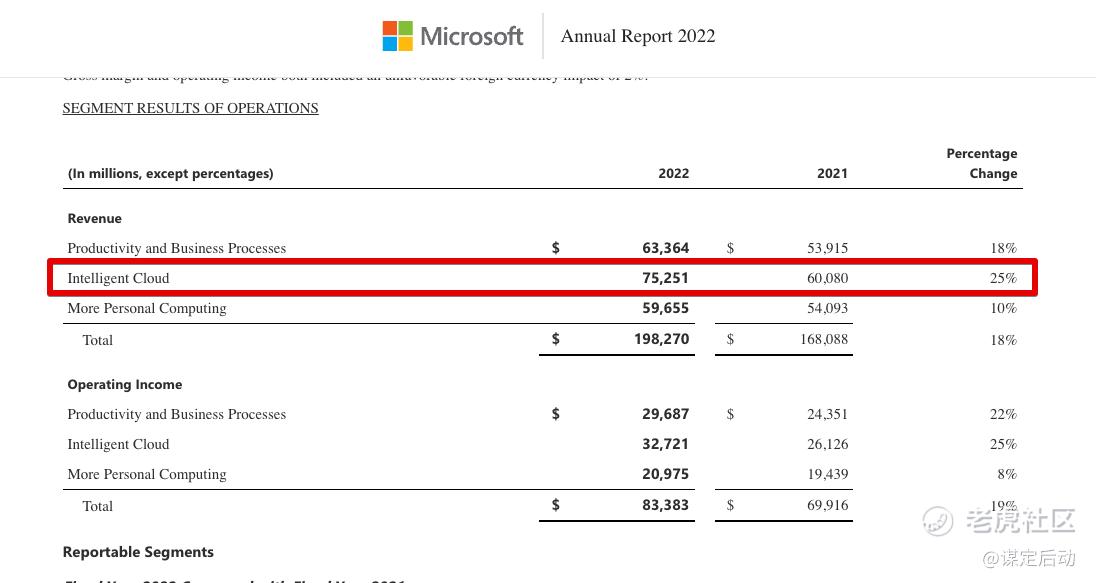This screenshot has width=1096, height=583.
Task: Click More Personal Computing under Operating Income
Action: 147,475
